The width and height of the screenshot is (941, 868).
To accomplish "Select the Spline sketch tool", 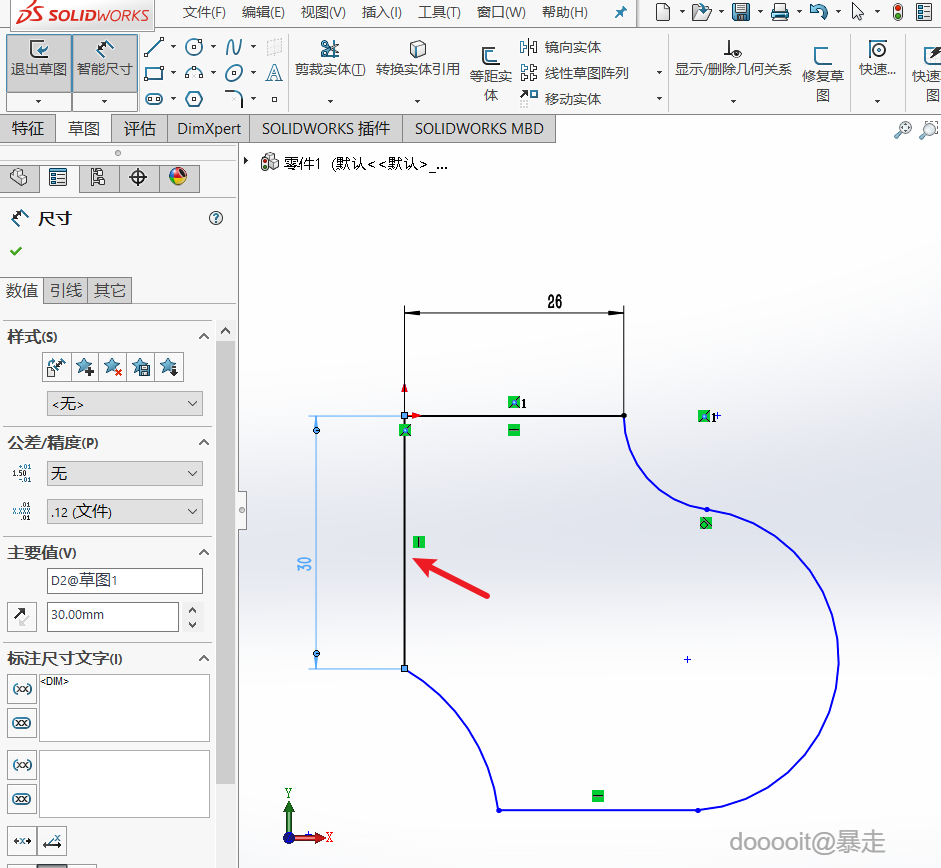I will pyautogui.click(x=233, y=47).
